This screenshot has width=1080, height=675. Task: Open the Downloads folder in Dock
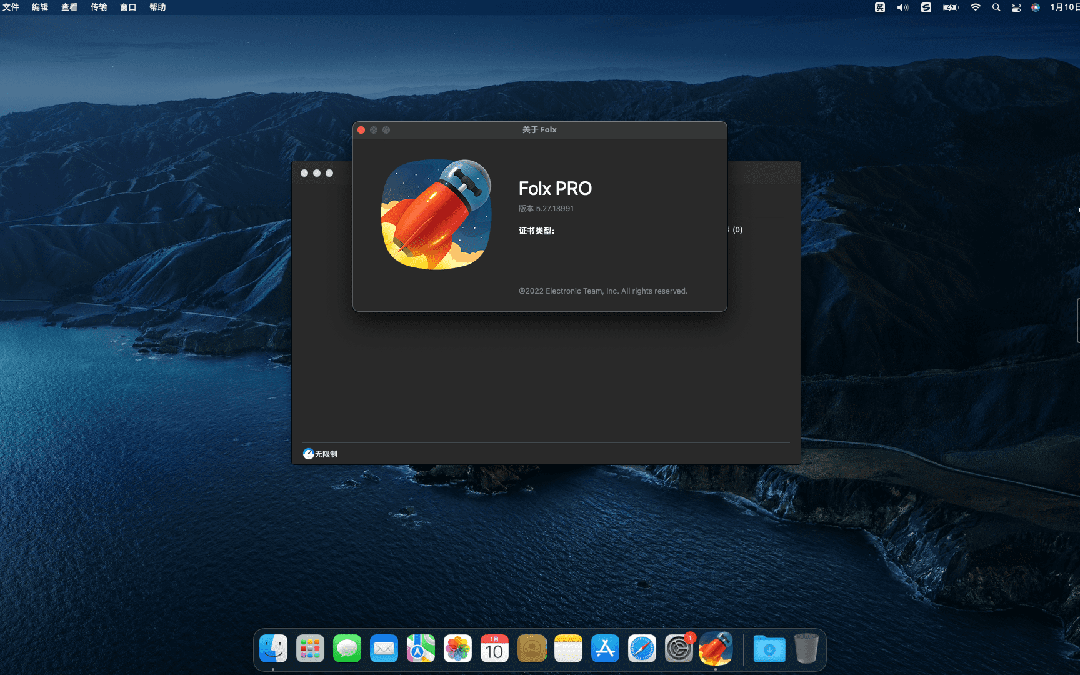coord(769,648)
